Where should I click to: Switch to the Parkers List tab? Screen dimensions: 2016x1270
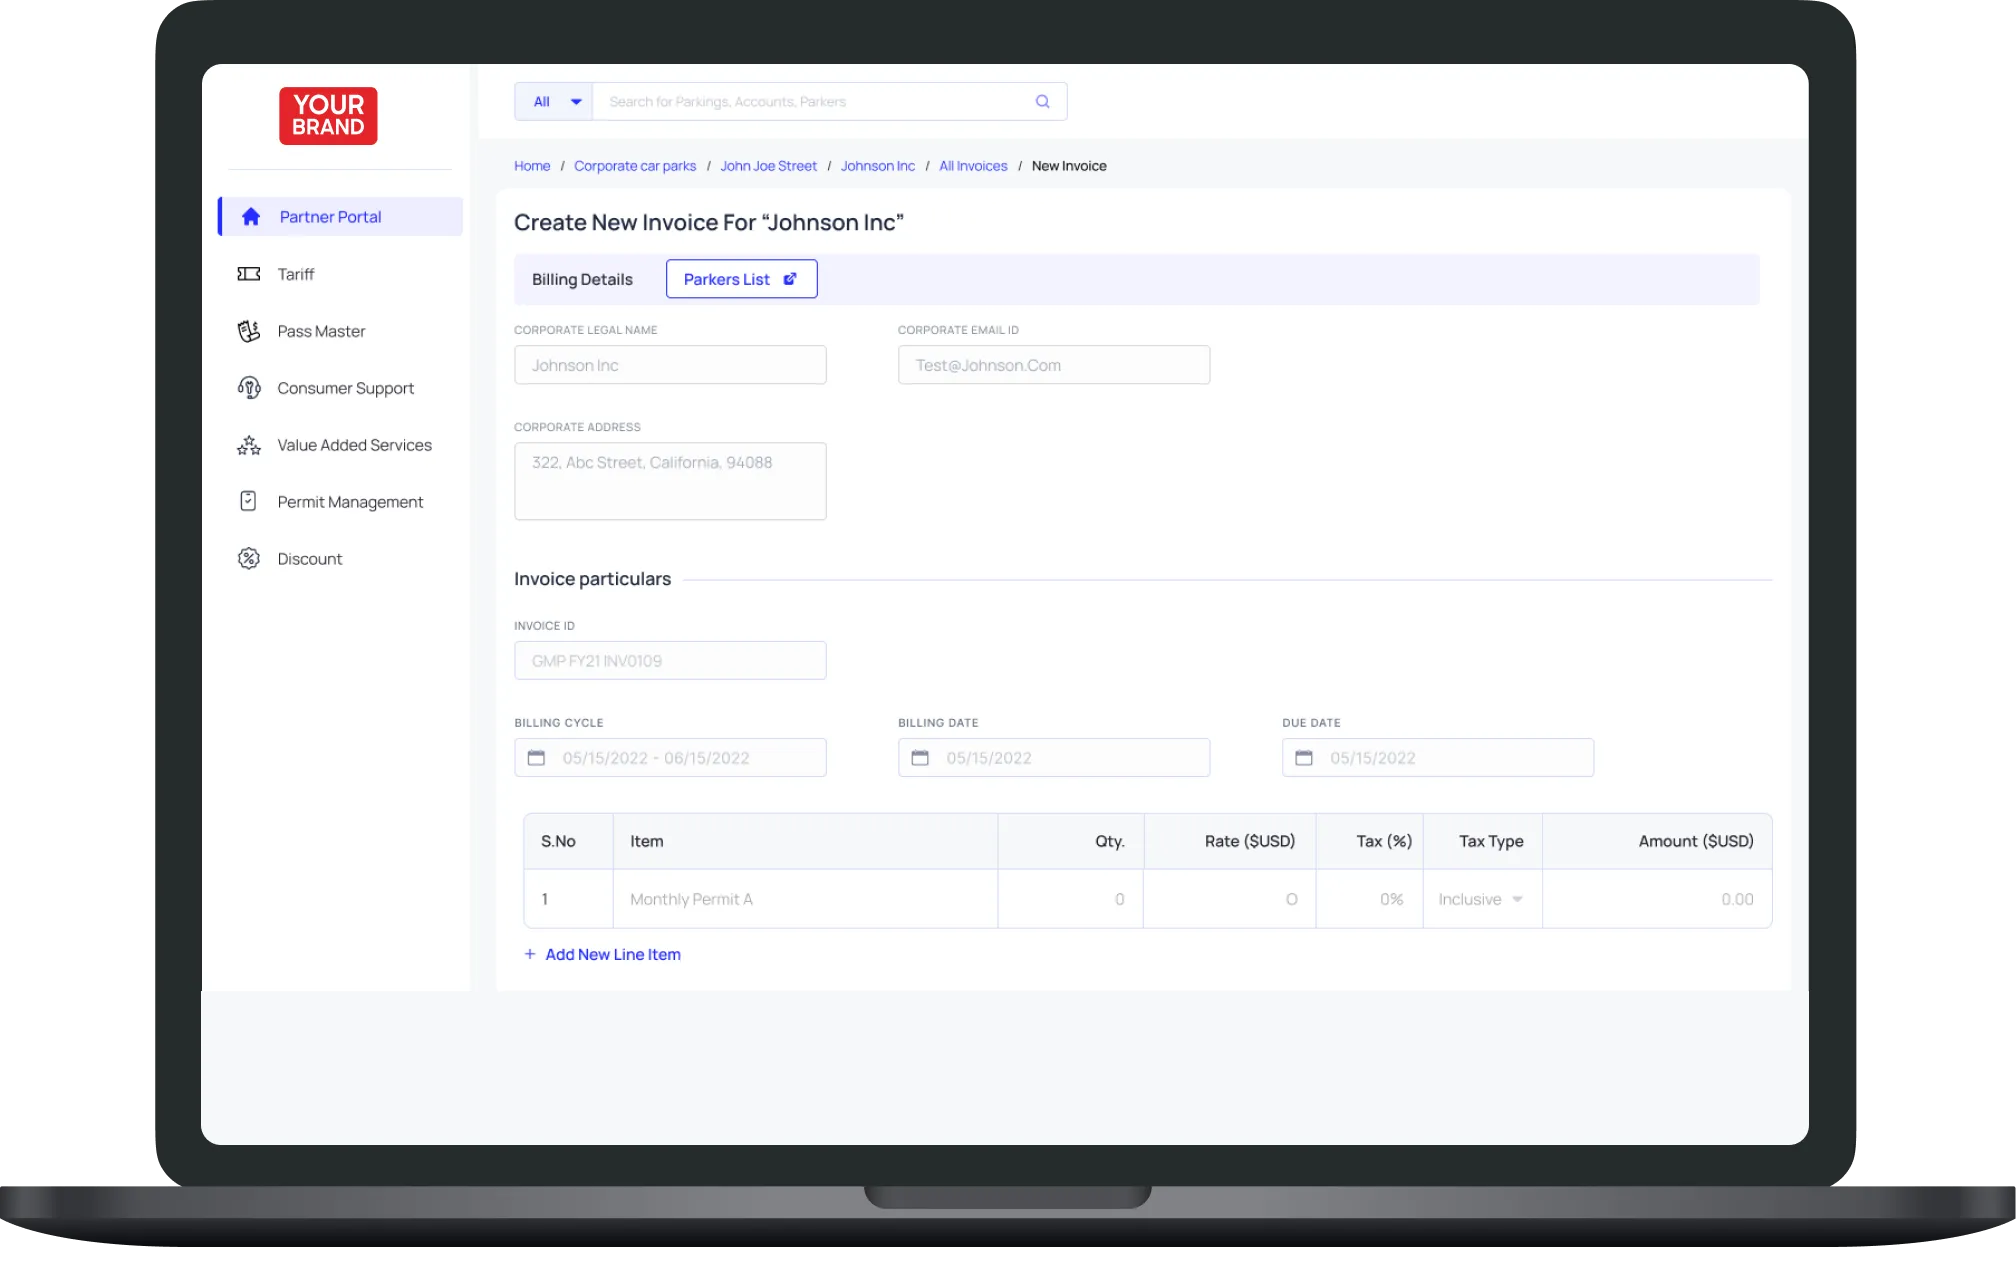(727, 279)
